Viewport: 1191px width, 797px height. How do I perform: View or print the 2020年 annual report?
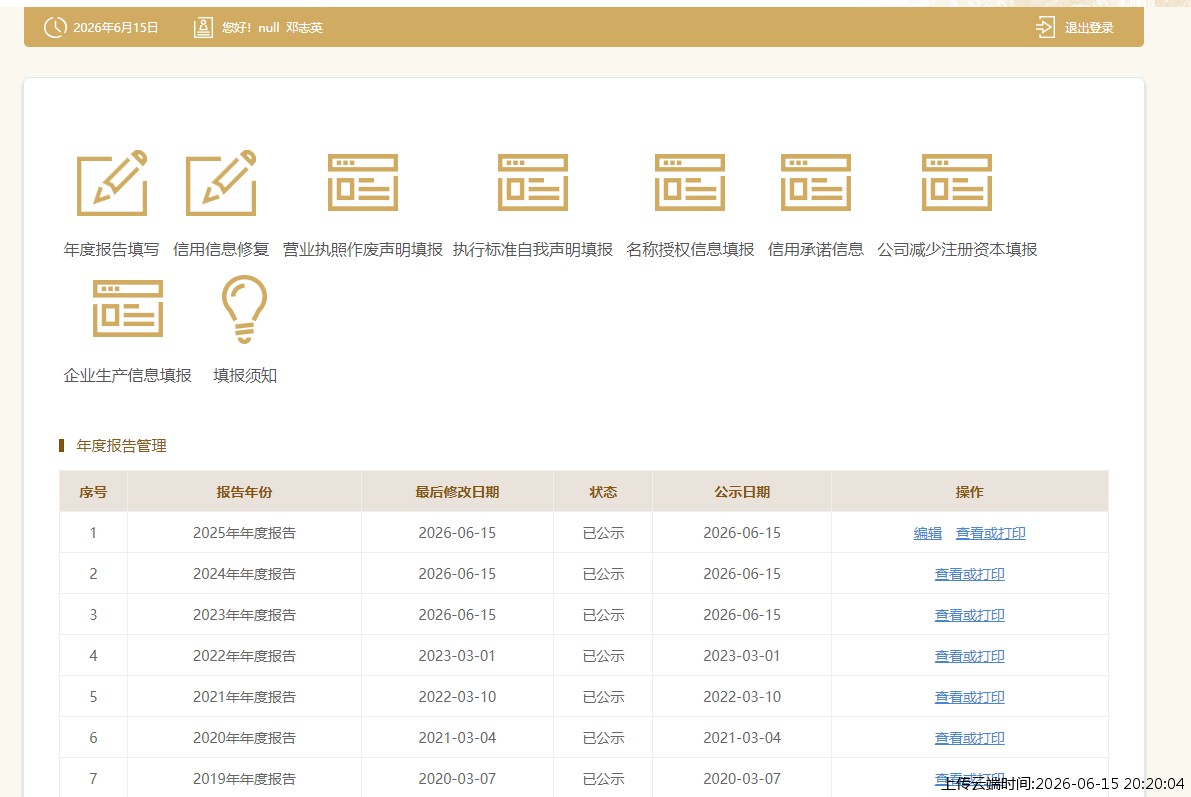[x=969, y=738]
